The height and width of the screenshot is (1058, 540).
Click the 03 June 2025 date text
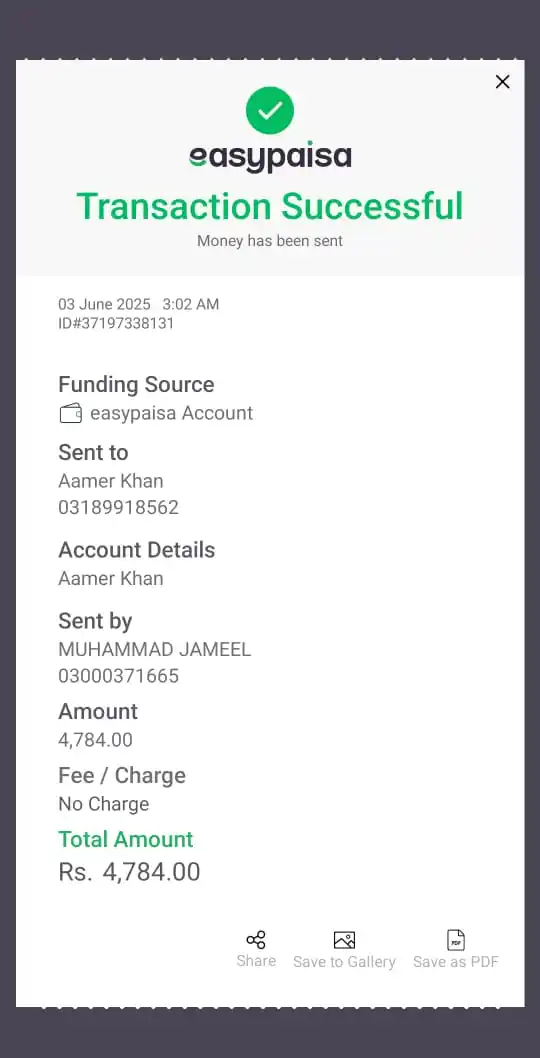point(105,304)
